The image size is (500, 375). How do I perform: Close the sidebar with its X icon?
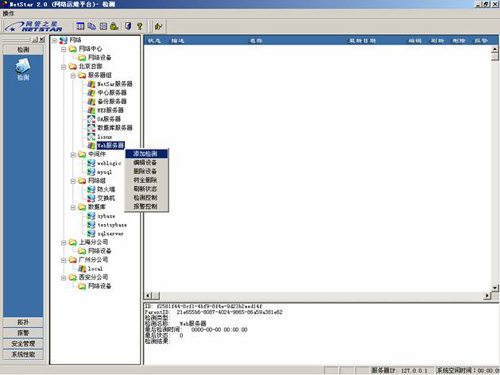click(42, 40)
